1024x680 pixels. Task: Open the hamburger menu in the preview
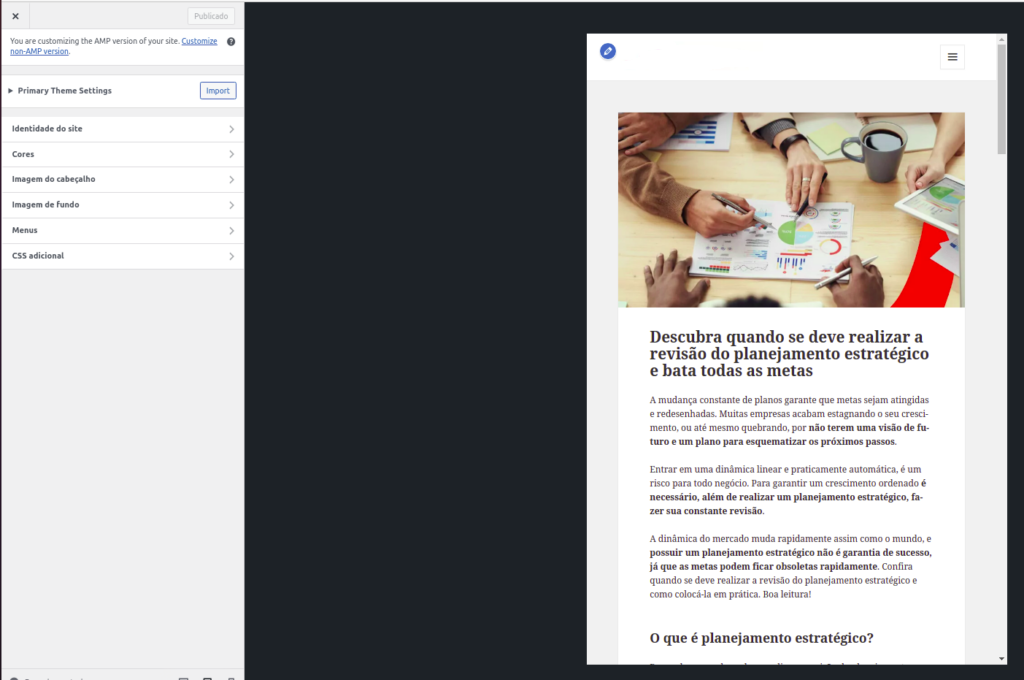pos(952,57)
